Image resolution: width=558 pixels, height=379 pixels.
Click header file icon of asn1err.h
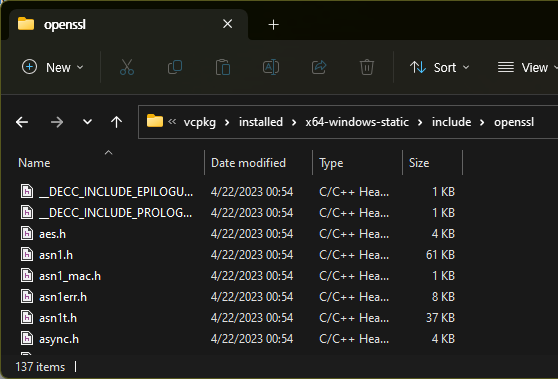coord(27,296)
